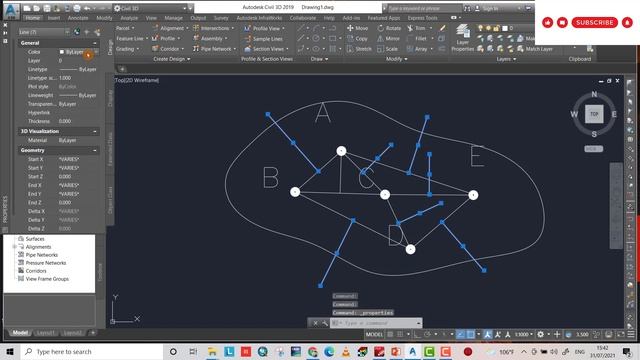
Task: Switch to the Survey ribbon tab
Action: [x=221, y=18]
